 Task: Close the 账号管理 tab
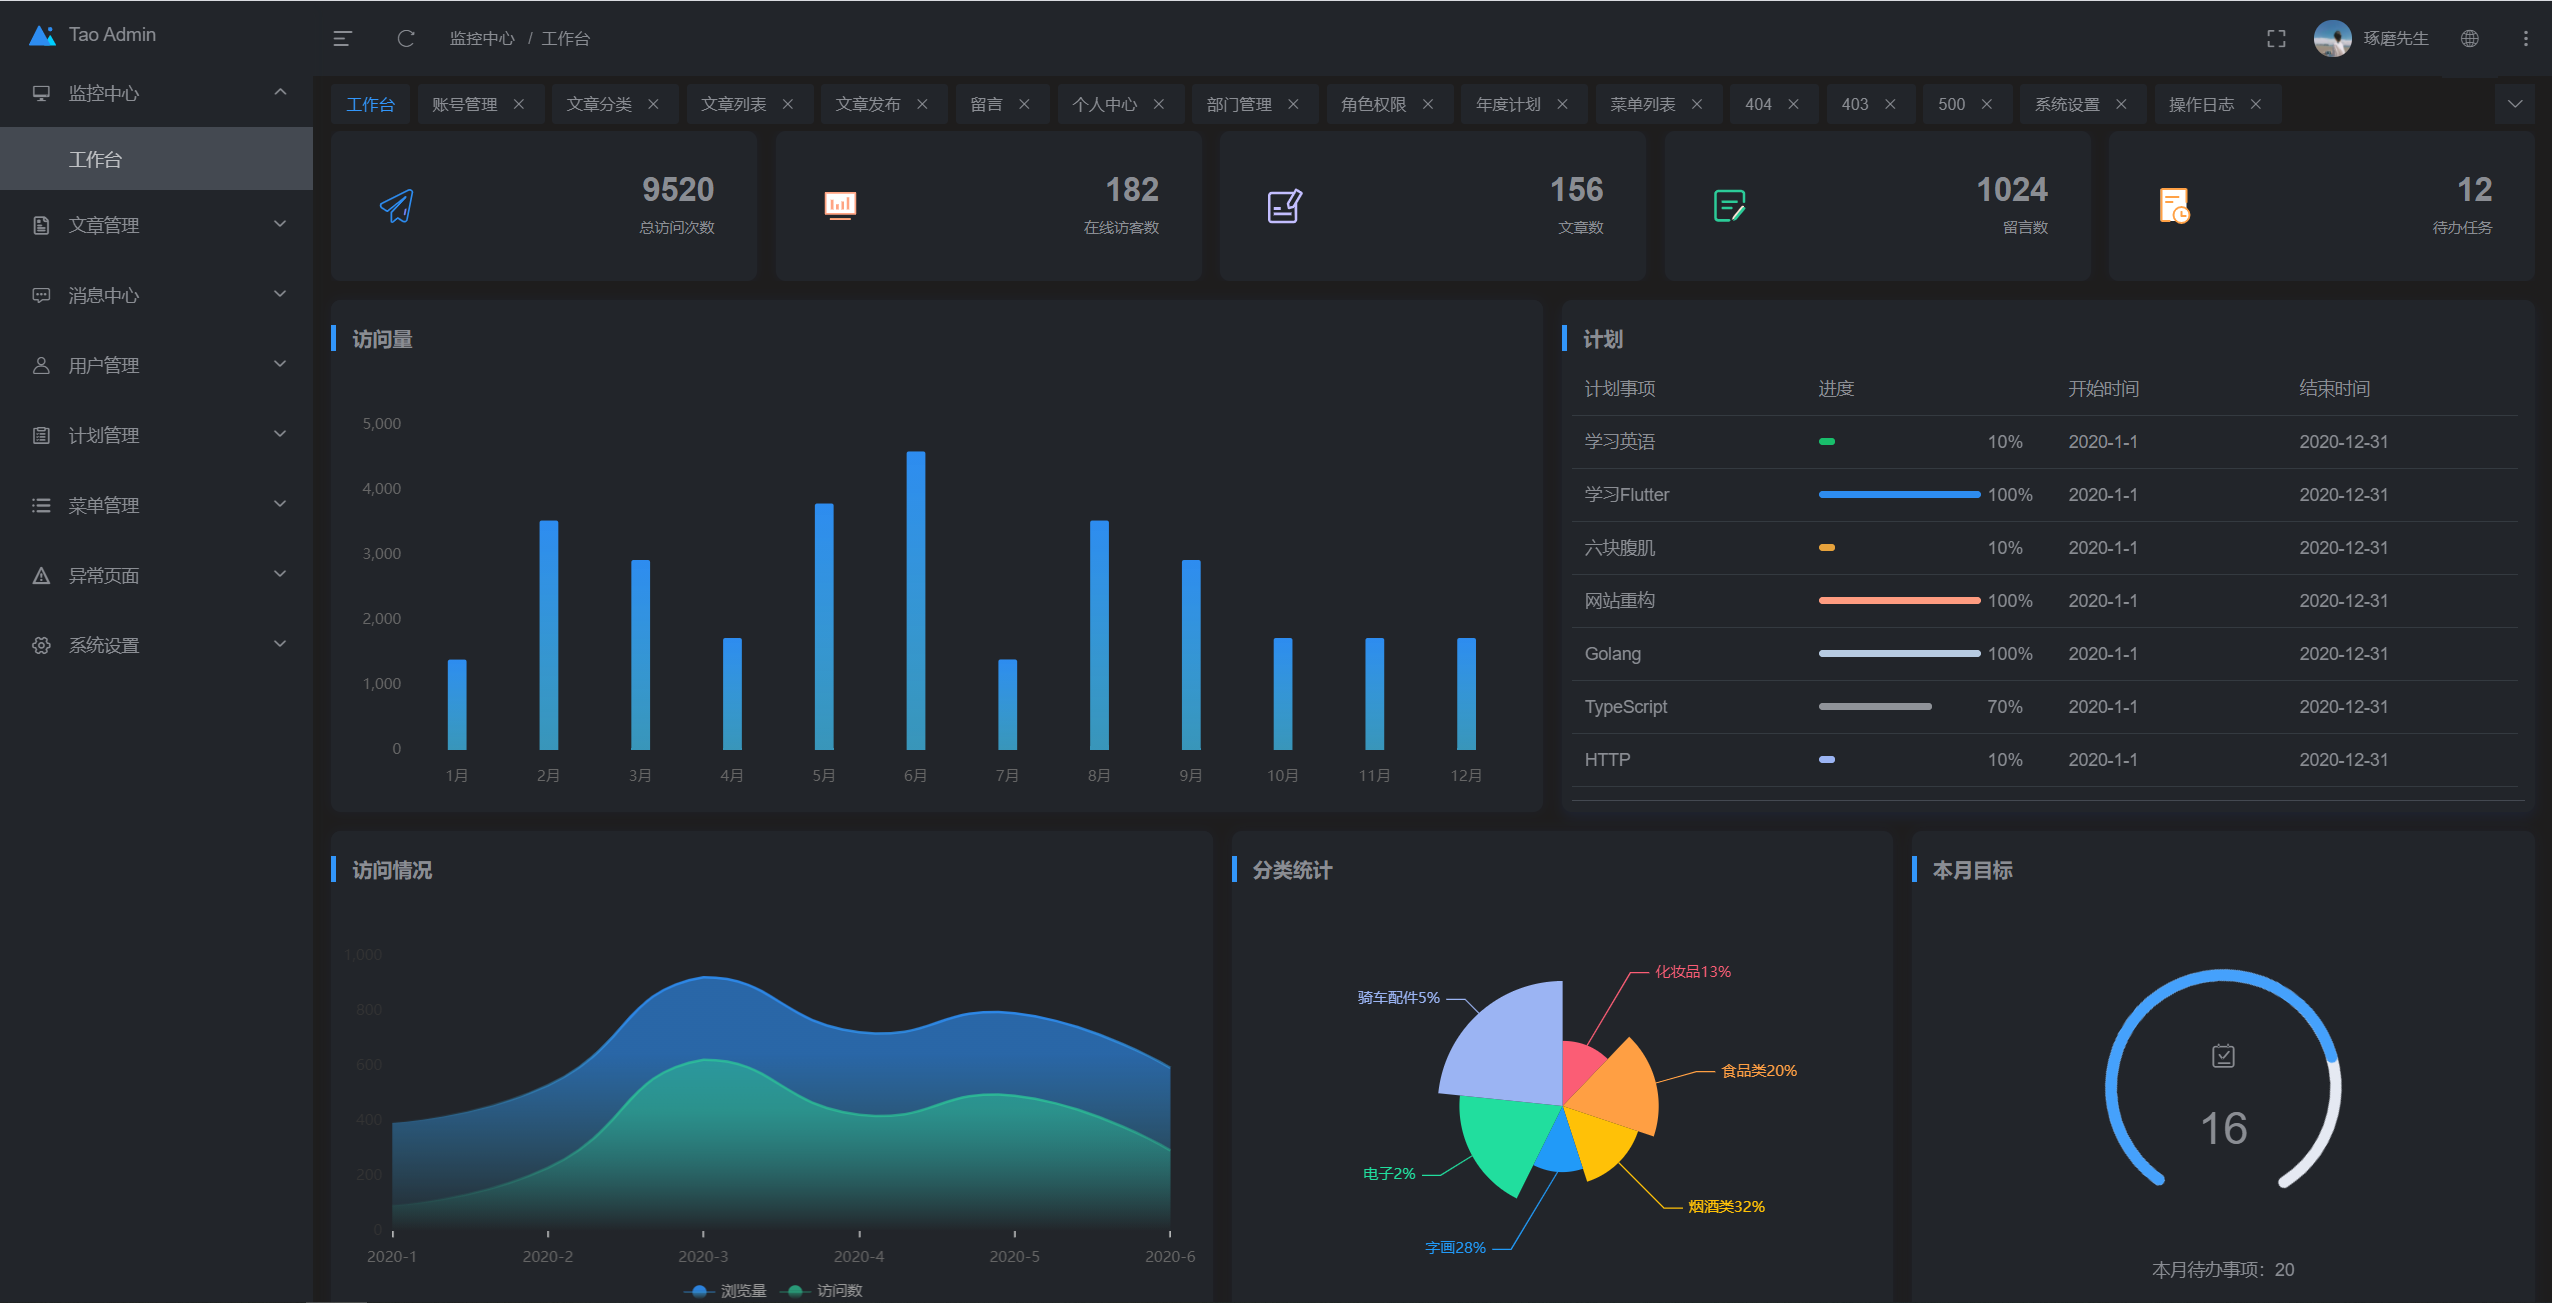tap(519, 104)
